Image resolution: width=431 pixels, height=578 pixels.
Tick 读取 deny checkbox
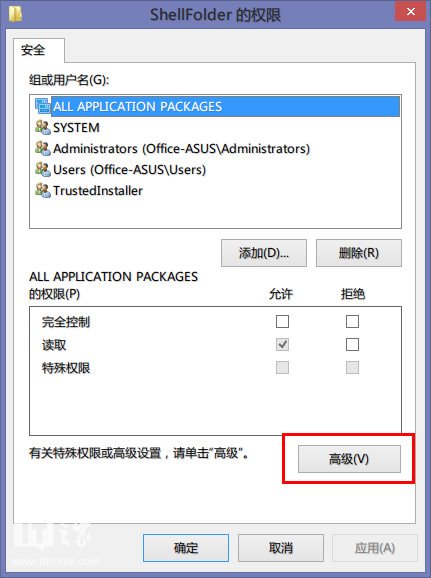tap(352, 345)
